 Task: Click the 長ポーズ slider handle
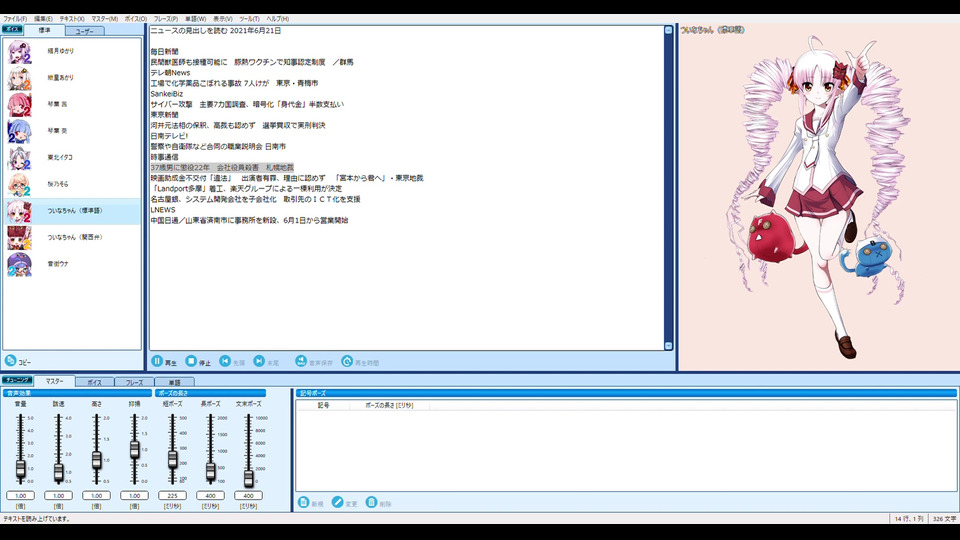pyautogui.click(x=210, y=471)
